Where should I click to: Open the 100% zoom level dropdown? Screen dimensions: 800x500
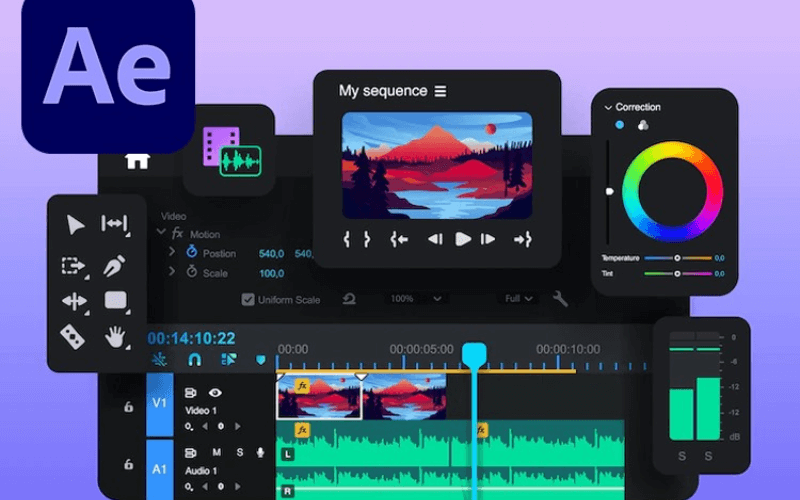point(417,299)
